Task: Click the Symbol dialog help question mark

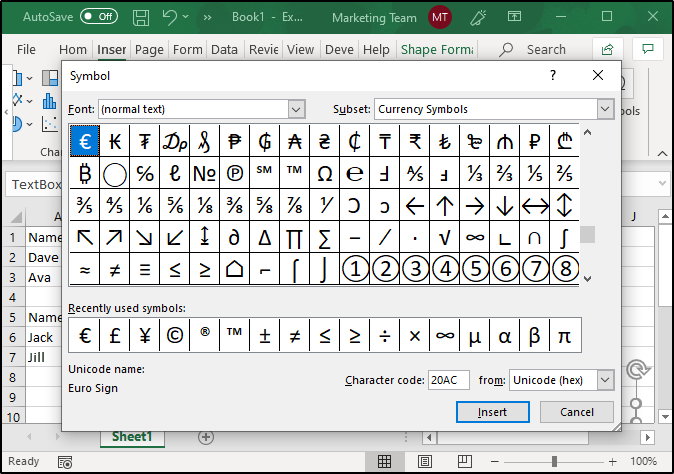Action: [553, 76]
